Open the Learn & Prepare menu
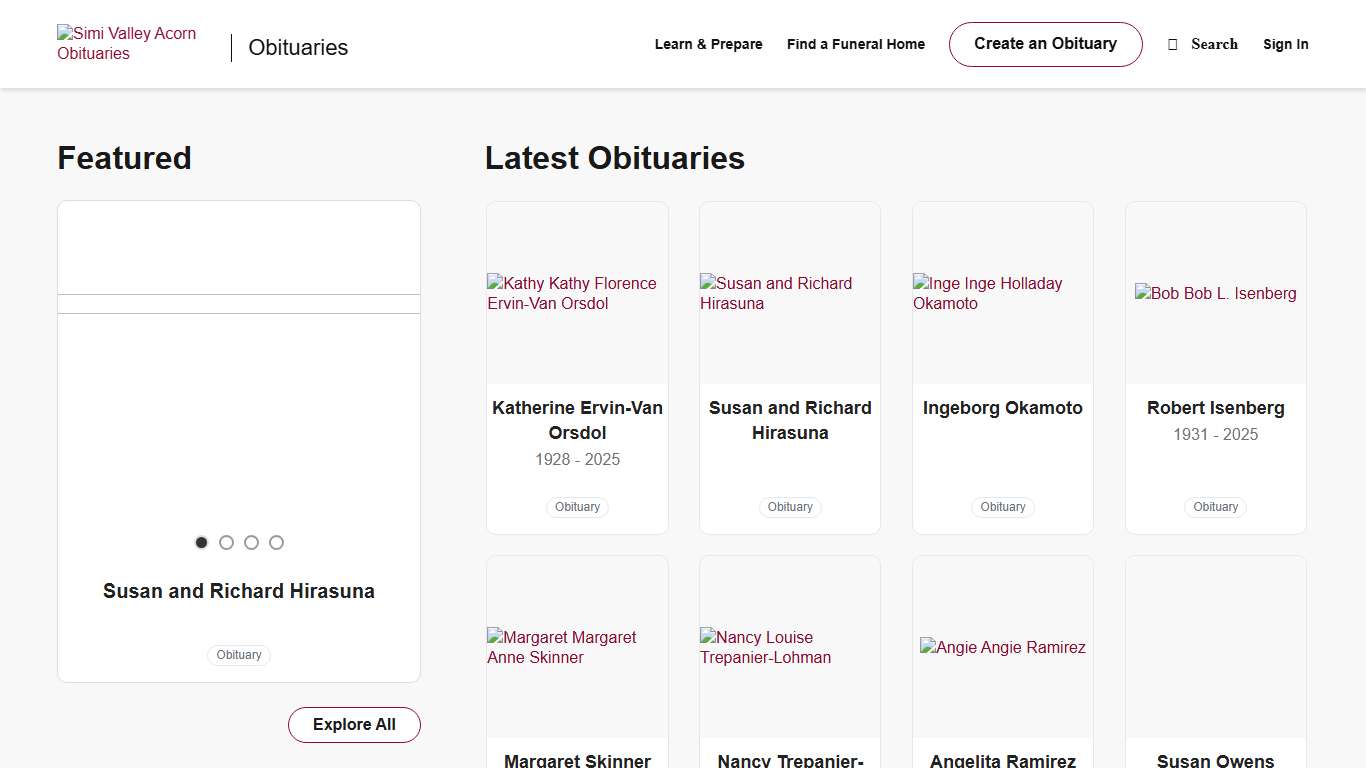Image resolution: width=1366 pixels, height=768 pixels. click(x=708, y=44)
